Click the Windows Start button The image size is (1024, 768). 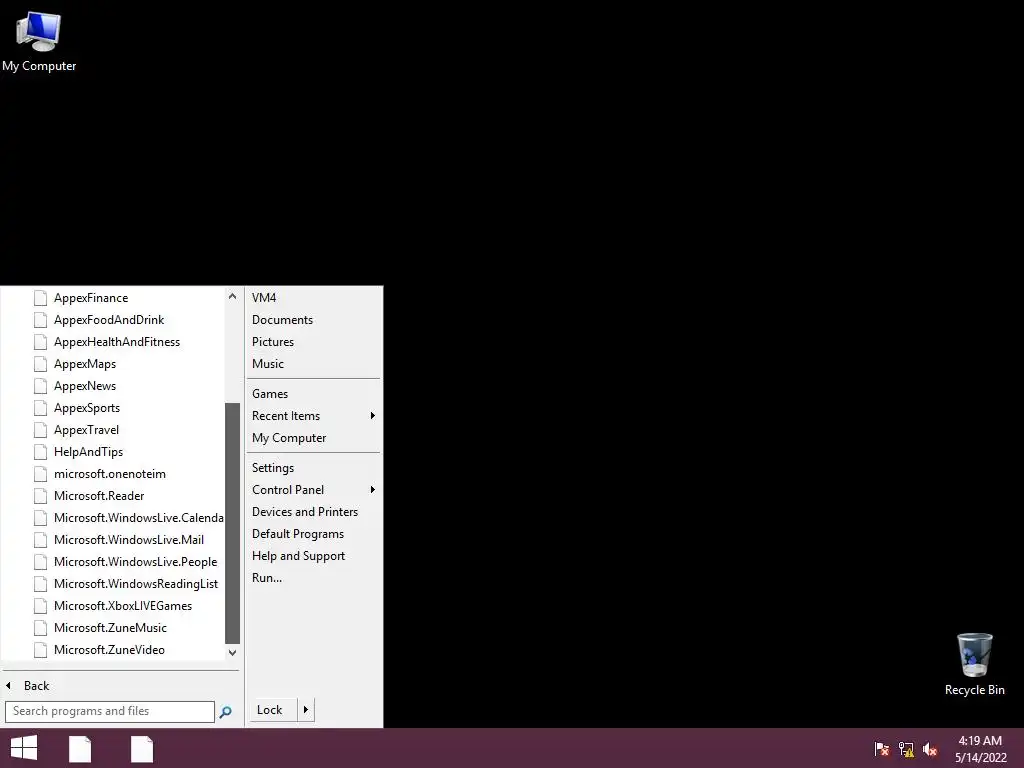pyautogui.click(x=24, y=748)
